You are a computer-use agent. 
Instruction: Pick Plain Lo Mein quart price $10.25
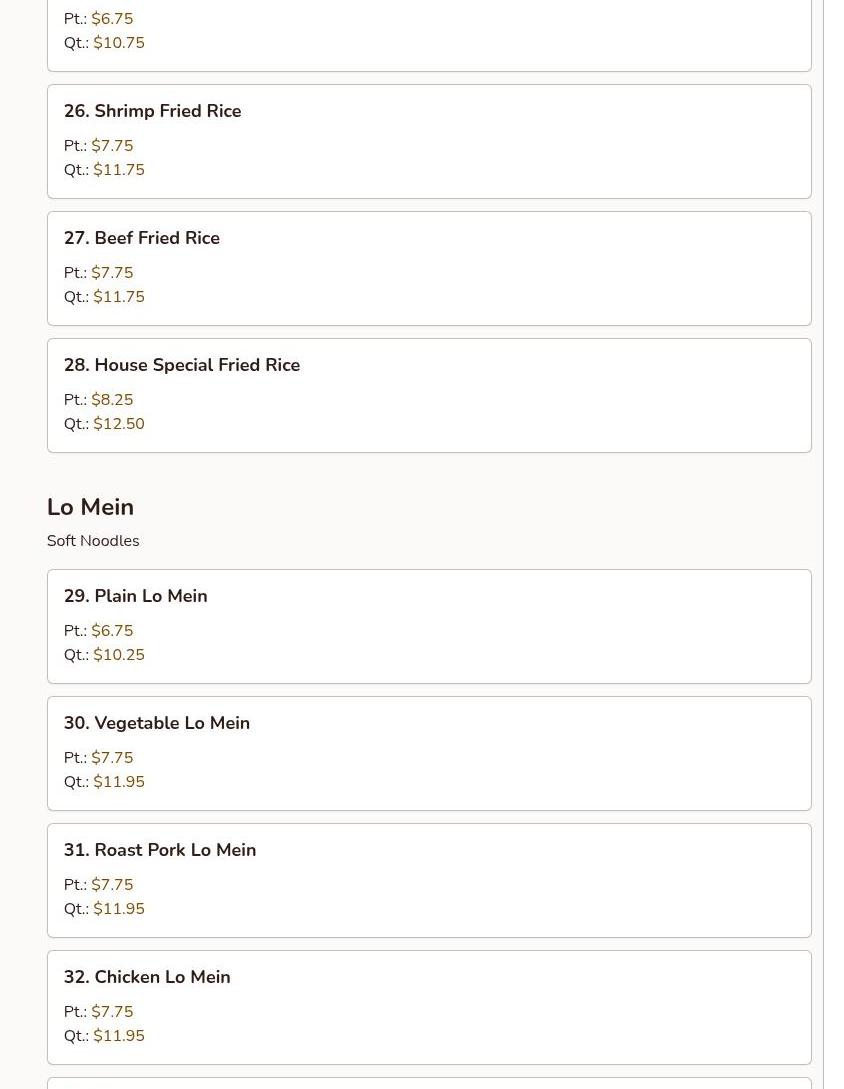point(118,655)
